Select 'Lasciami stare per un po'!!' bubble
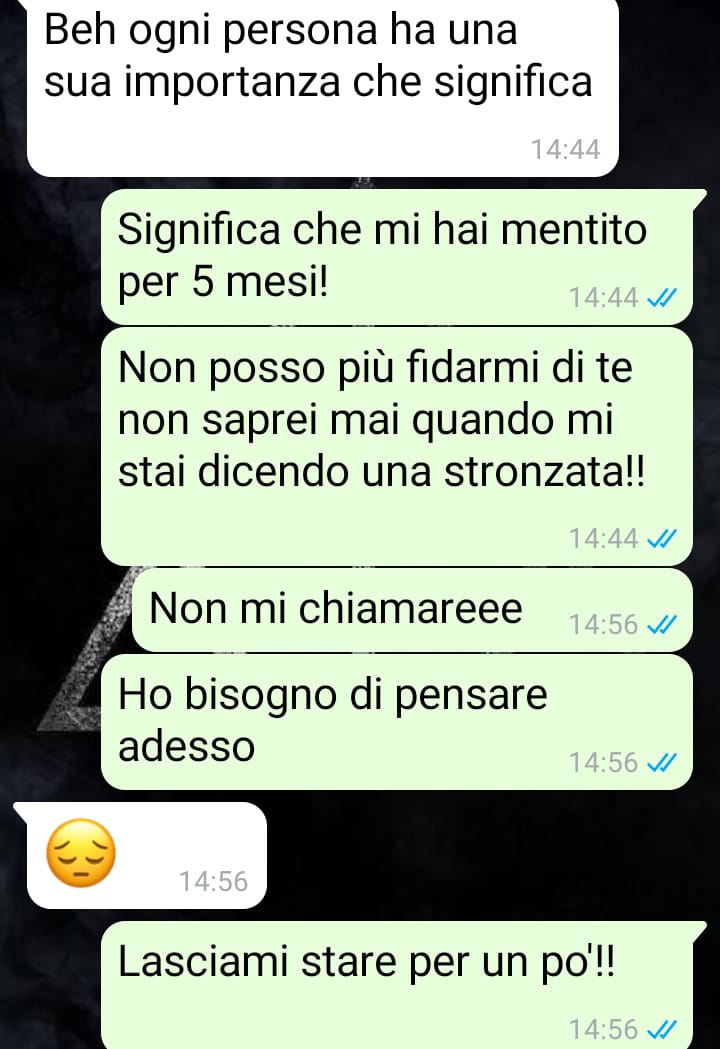The image size is (720, 1049). point(403,985)
